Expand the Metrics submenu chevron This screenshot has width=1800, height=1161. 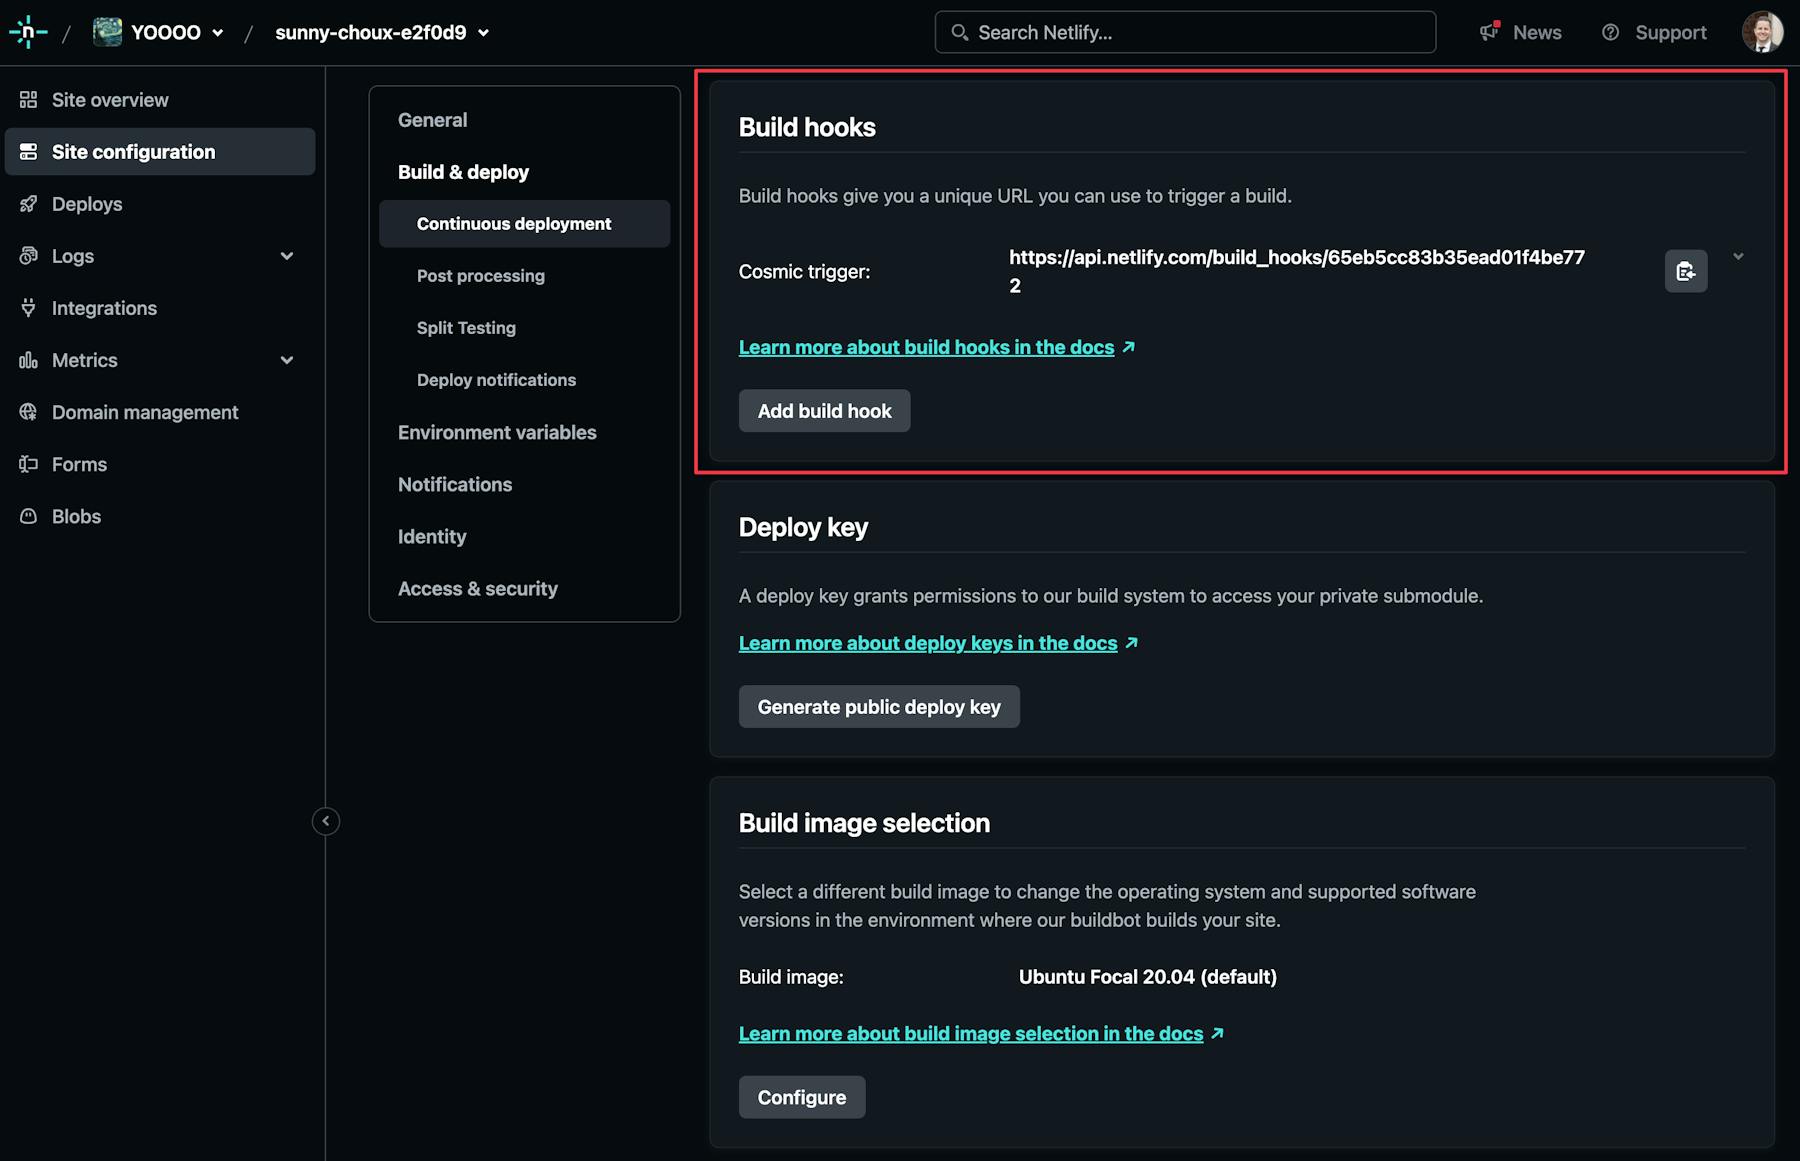tap(287, 360)
